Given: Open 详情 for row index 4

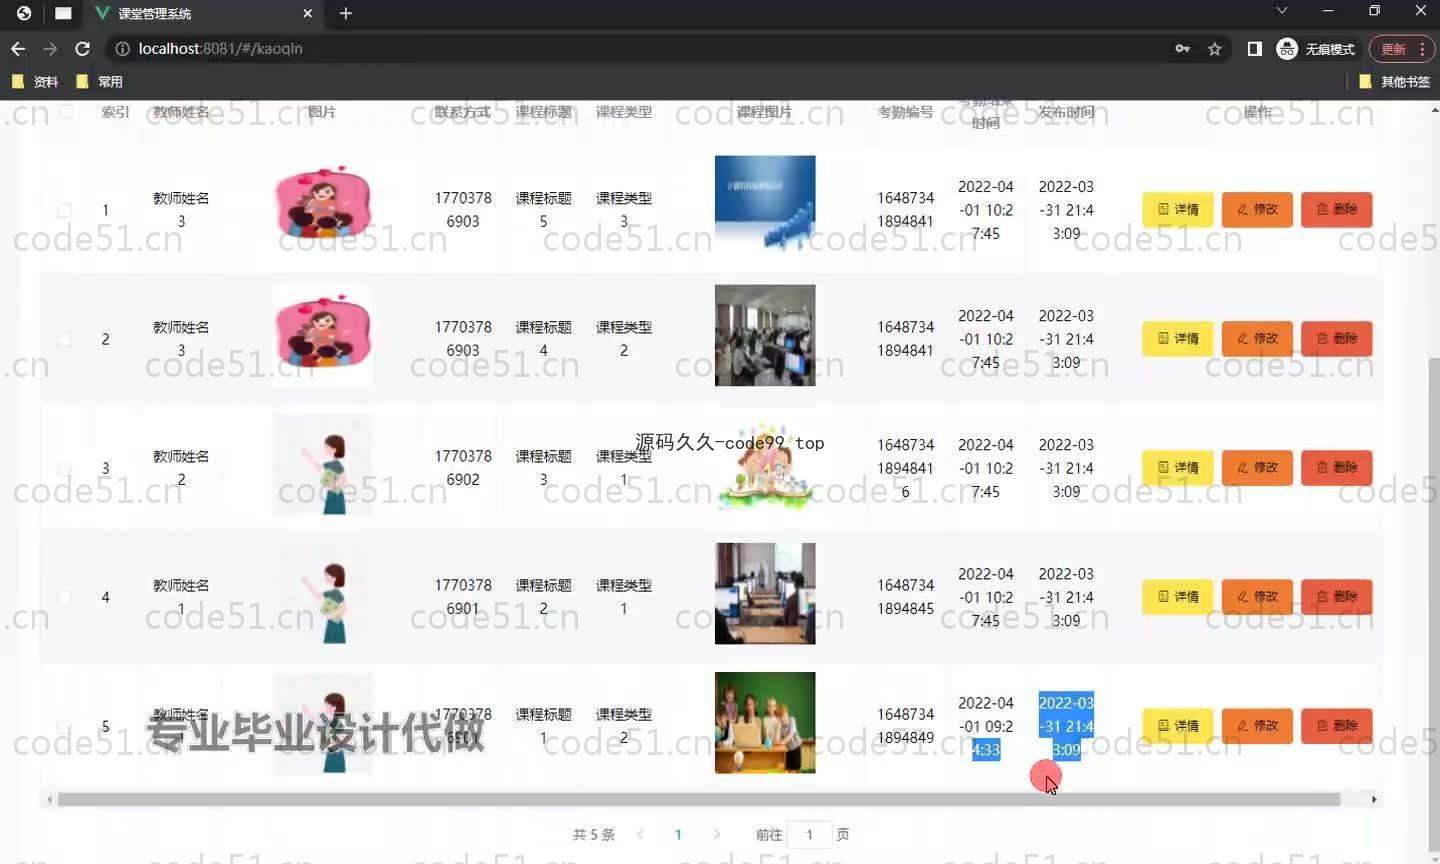Looking at the screenshot, I should pyautogui.click(x=1178, y=596).
